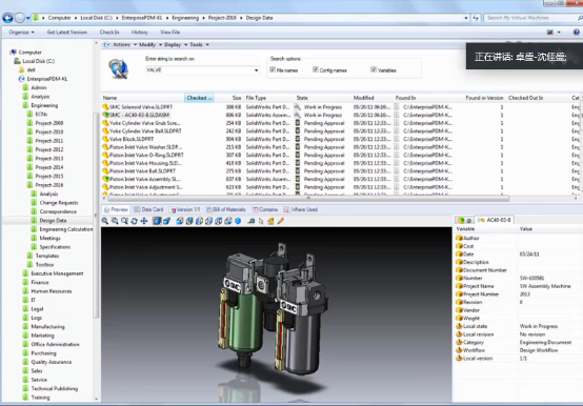The image size is (583, 406).
Task: Open the Modify dropdown menu
Action: (x=150, y=45)
